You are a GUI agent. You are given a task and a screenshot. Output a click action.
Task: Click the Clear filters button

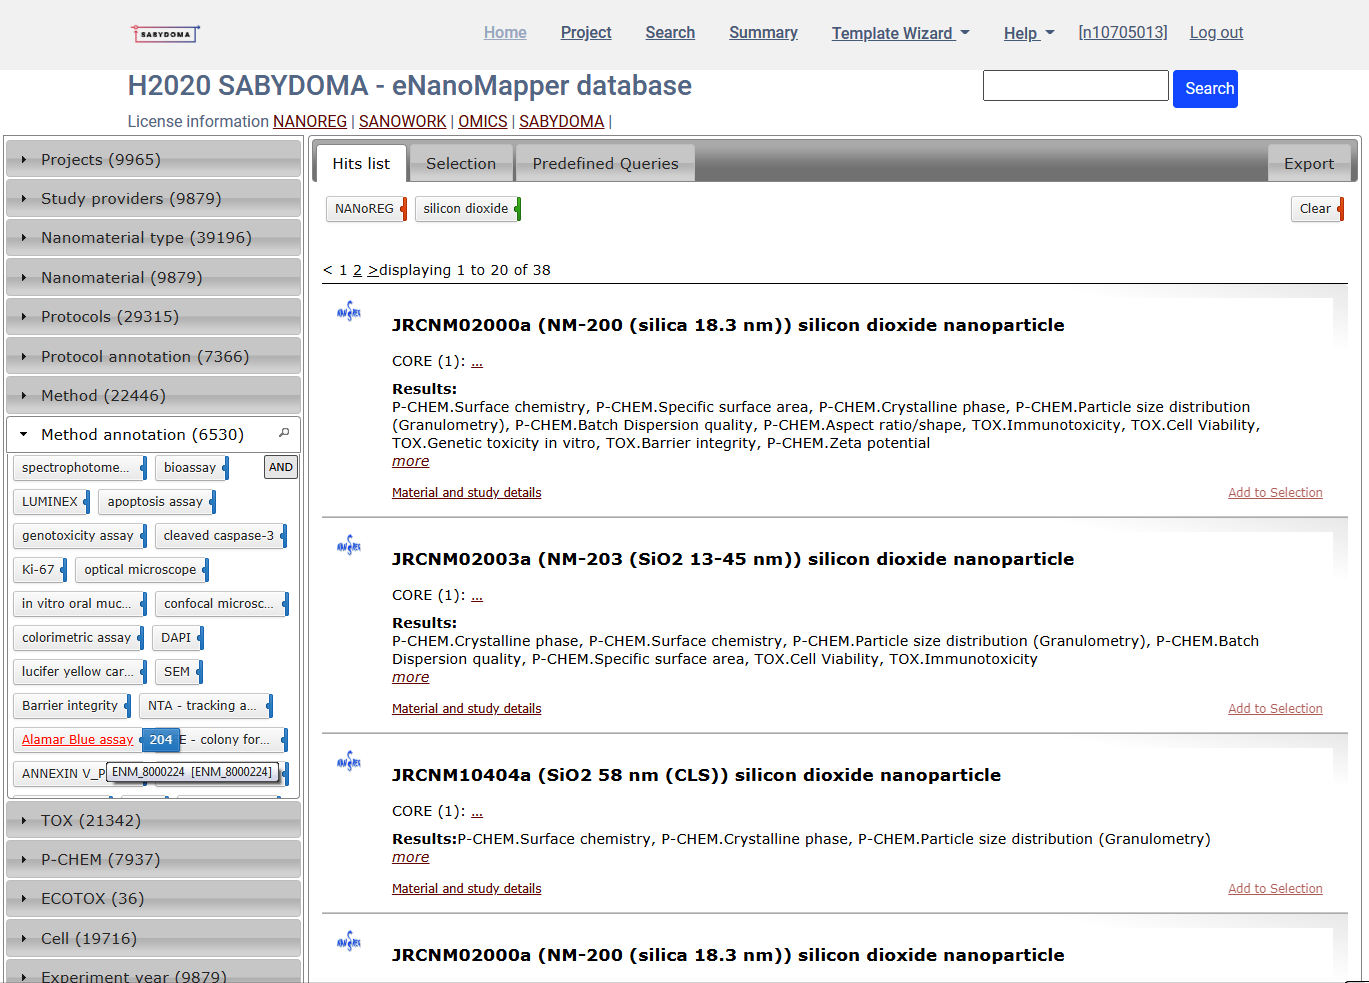tap(1315, 209)
